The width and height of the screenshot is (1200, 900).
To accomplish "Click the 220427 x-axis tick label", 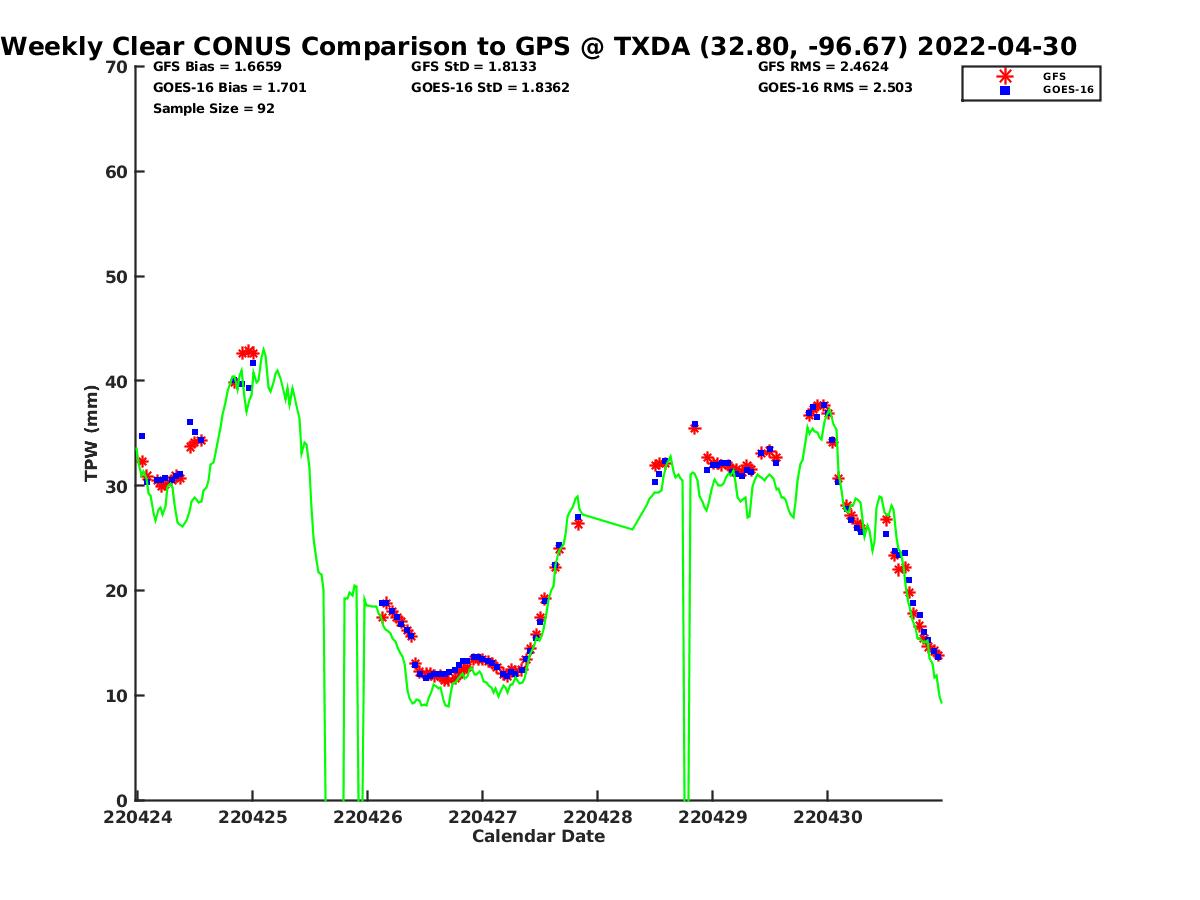I will point(482,817).
